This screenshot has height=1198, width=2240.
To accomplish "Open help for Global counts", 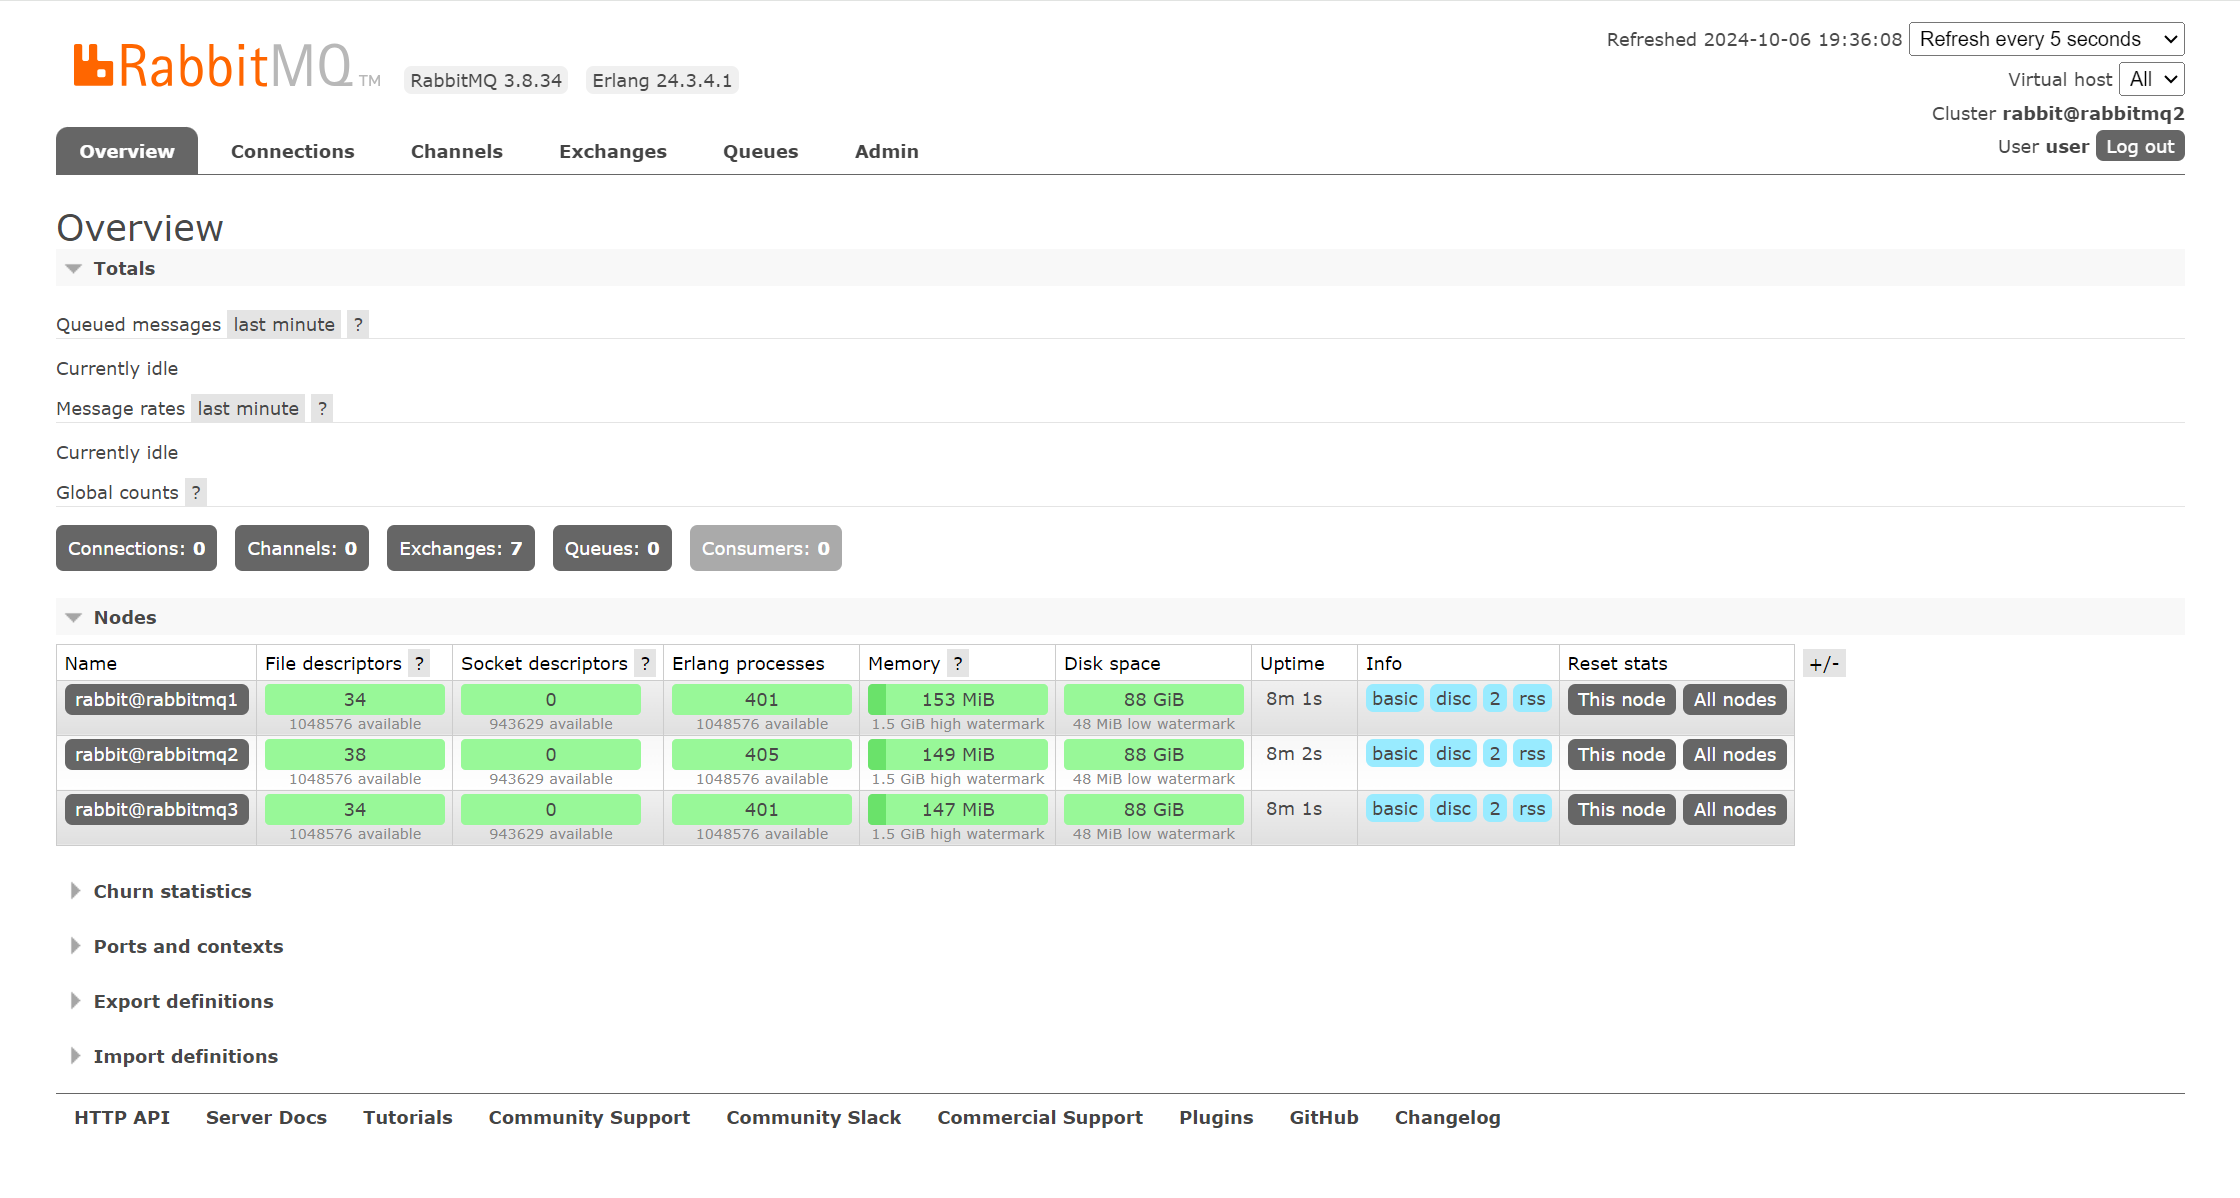I will coord(196,492).
